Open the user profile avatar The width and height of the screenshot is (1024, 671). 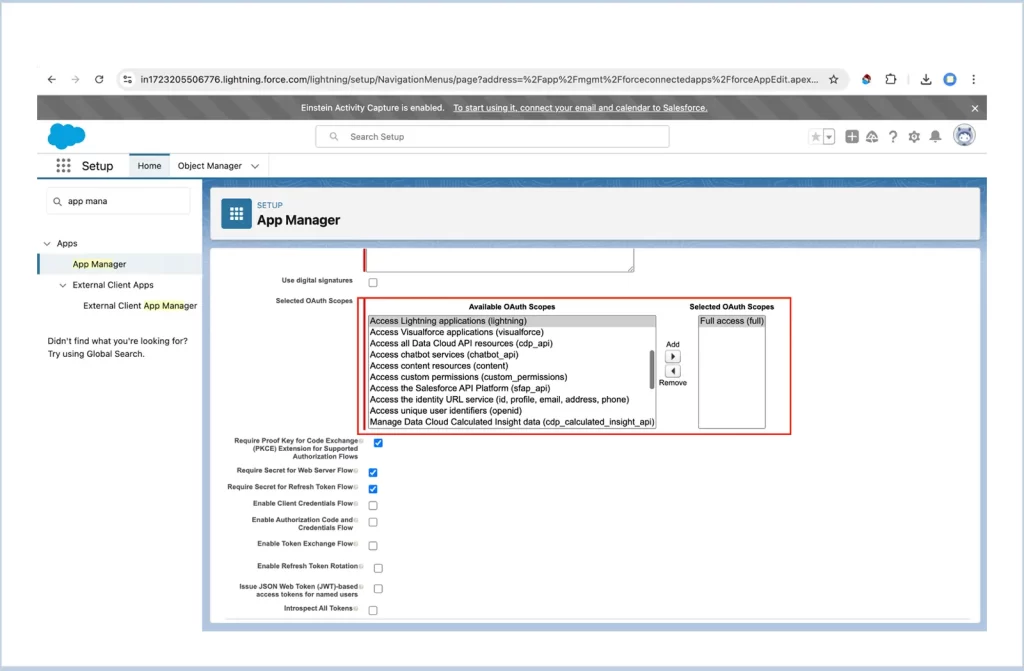[x=964, y=136]
